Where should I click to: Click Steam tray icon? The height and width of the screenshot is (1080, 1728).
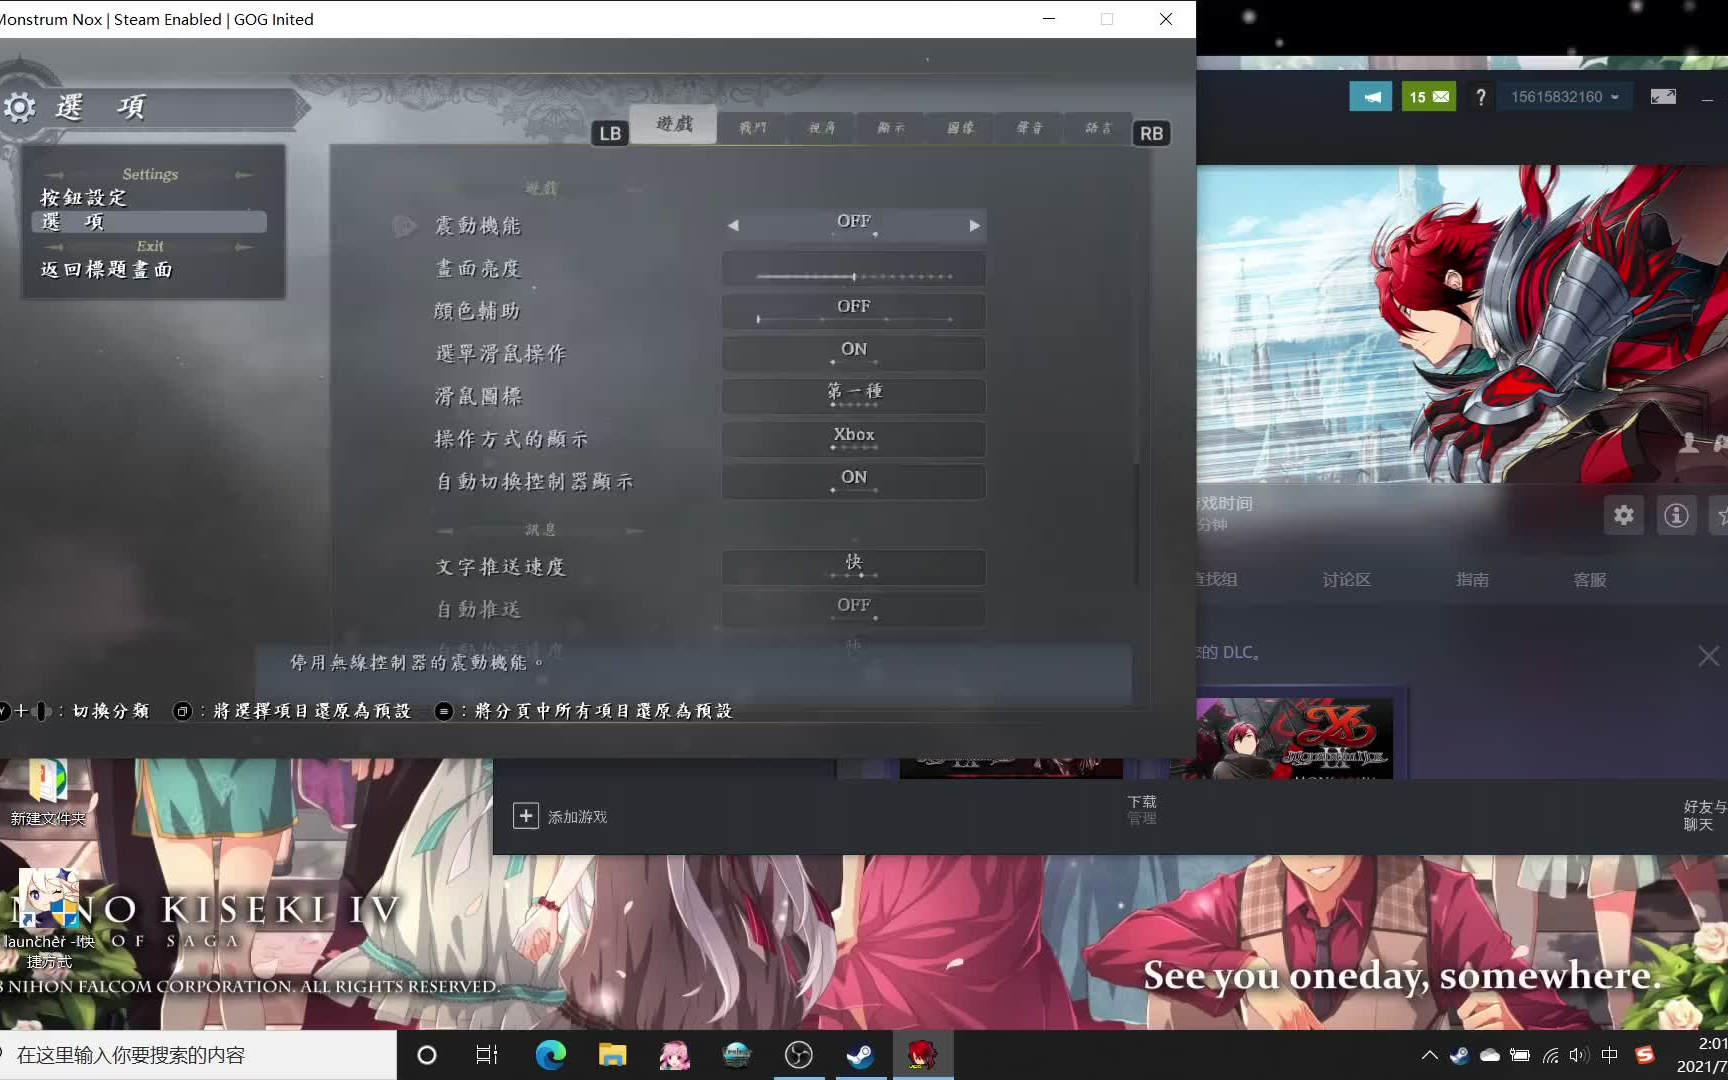coord(1459,1055)
